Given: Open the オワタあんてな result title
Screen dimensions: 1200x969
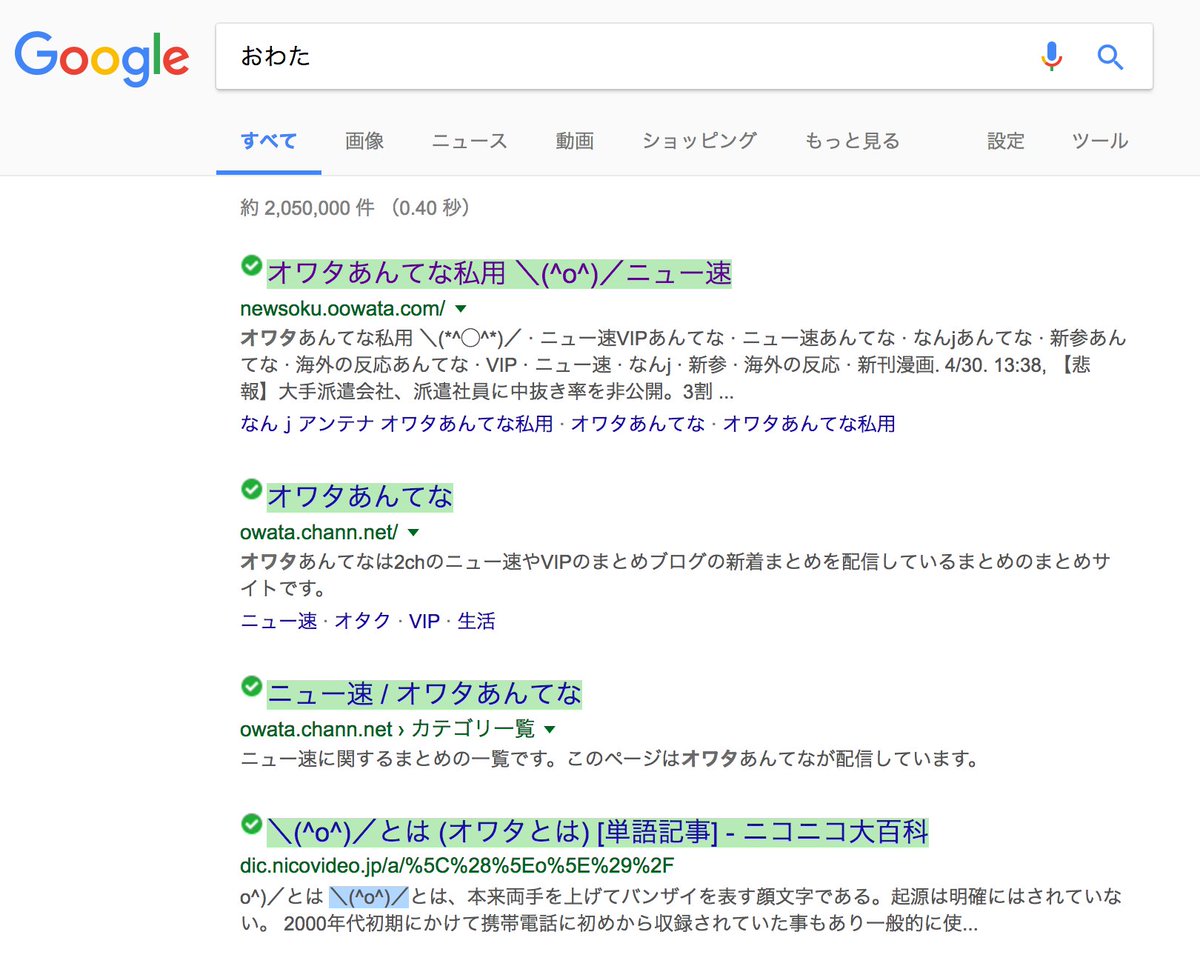Looking at the screenshot, I should 360,496.
